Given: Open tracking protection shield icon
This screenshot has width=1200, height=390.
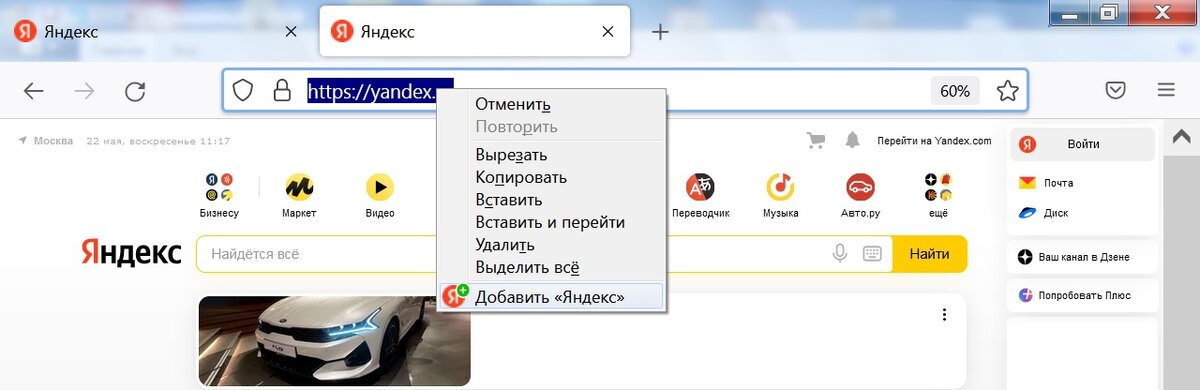Looking at the screenshot, I should [243, 91].
